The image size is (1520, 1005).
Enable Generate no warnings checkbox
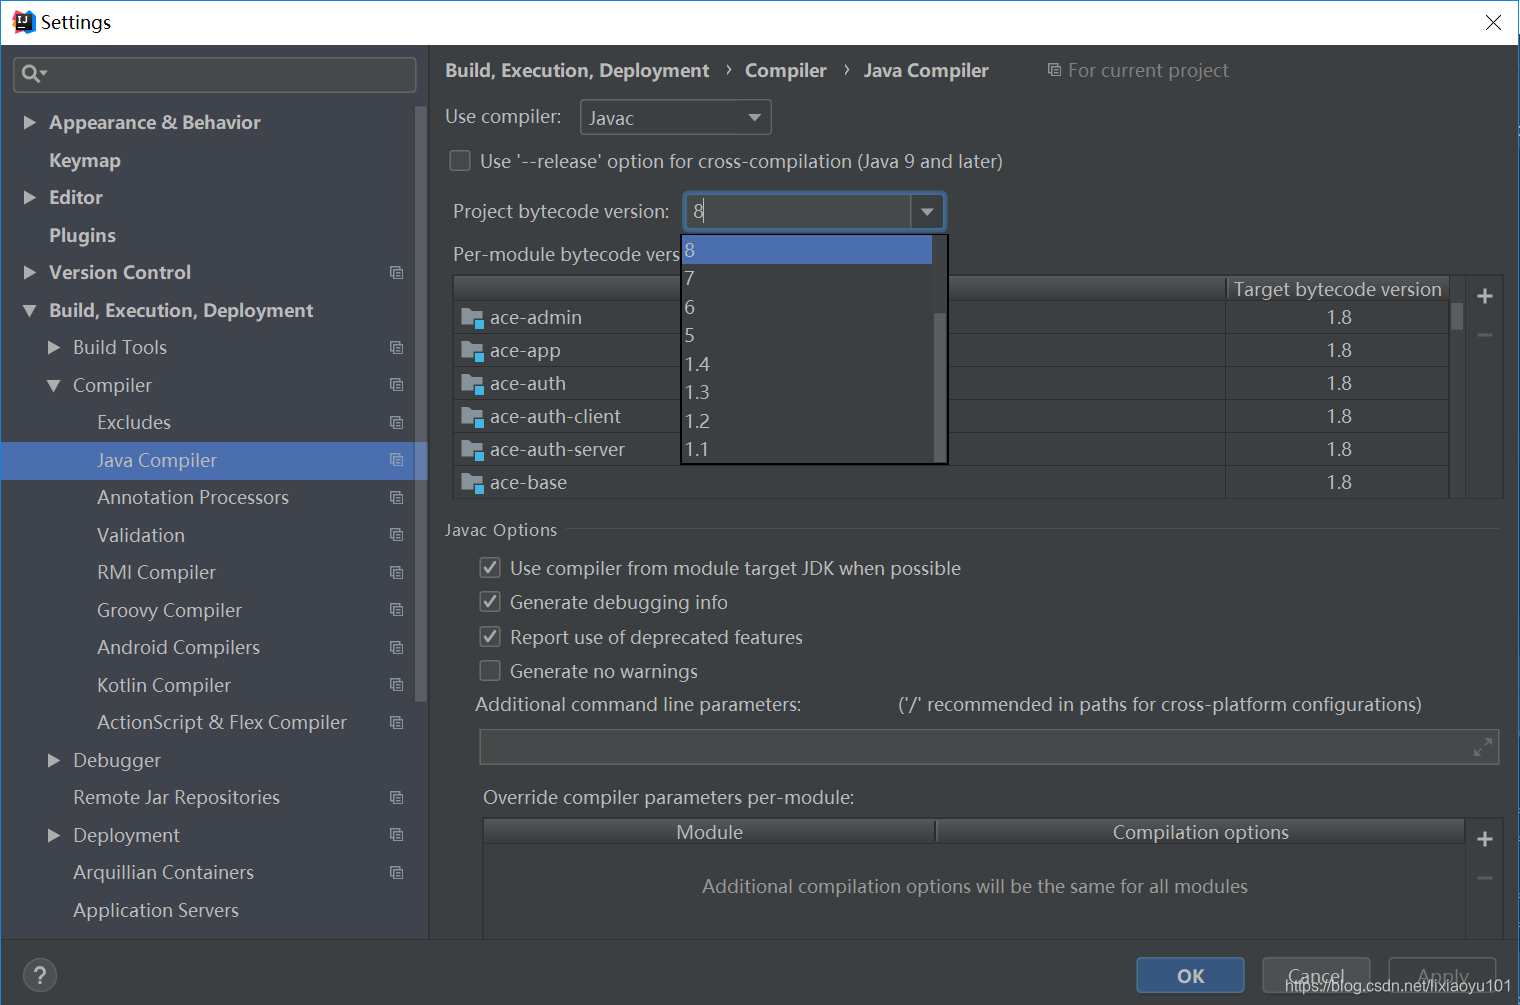coord(490,671)
